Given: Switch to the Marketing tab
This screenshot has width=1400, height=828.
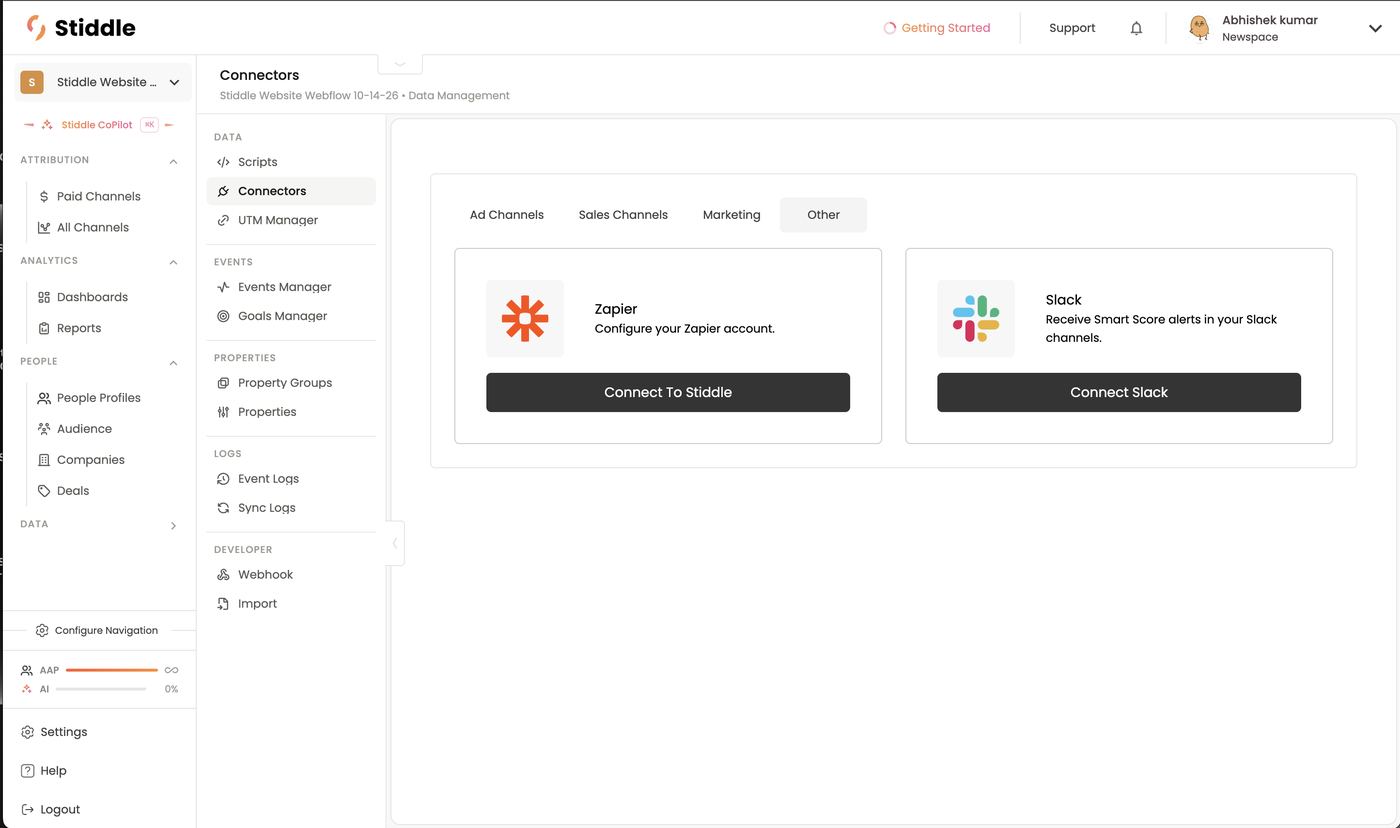Looking at the screenshot, I should pyautogui.click(x=731, y=215).
